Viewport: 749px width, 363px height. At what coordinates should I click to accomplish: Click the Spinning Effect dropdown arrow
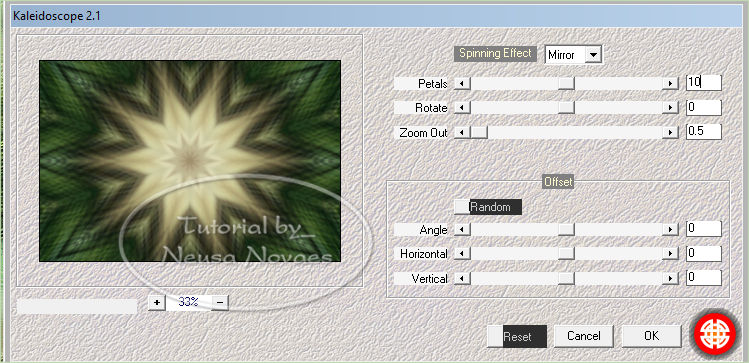point(593,54)
